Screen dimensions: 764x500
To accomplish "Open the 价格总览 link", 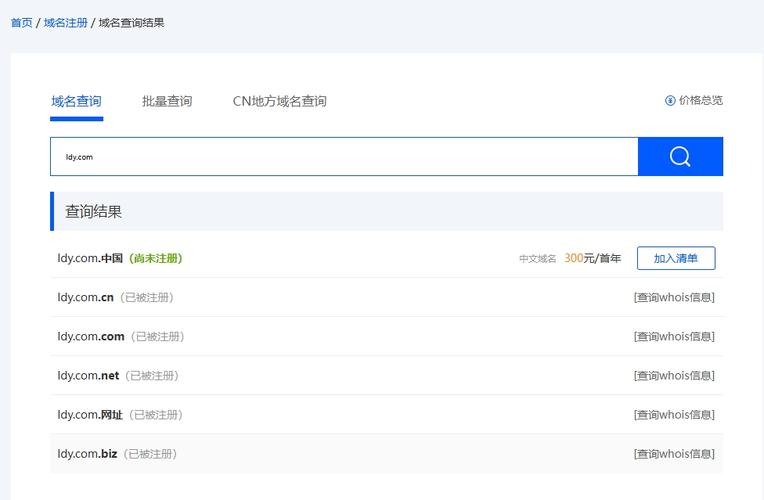I will (x=701, y=100).
